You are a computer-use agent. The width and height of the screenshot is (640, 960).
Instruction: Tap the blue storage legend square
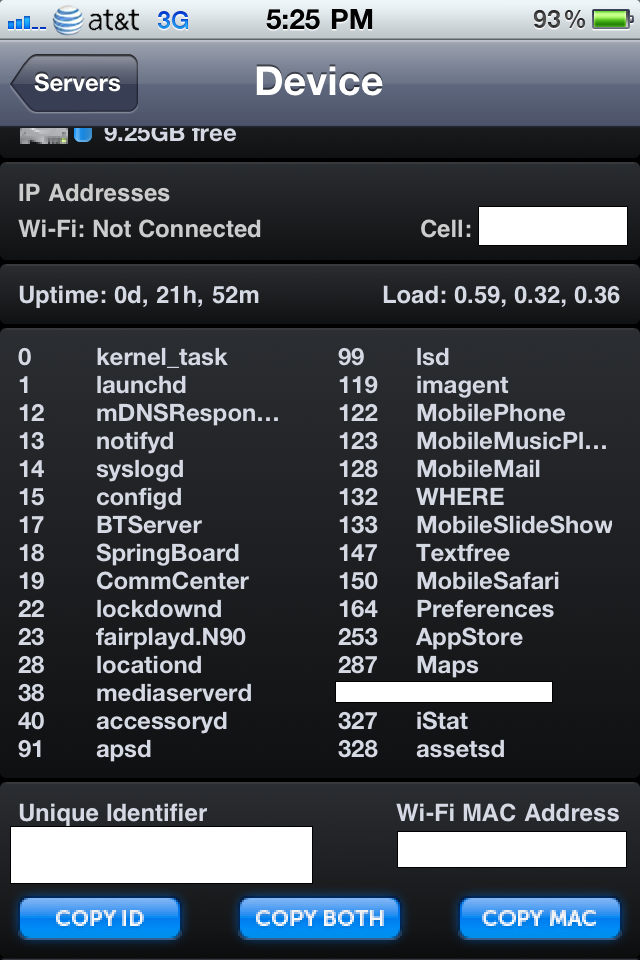click(83, 134)
